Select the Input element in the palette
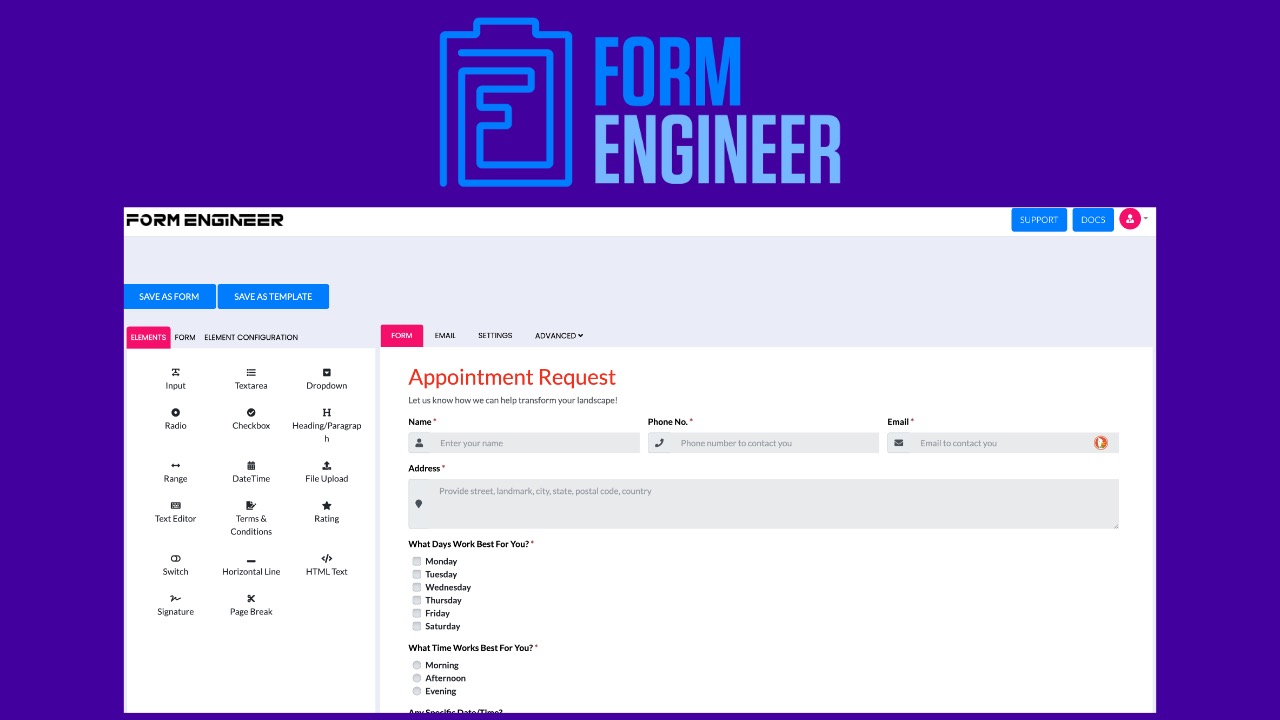Image resolution: width=1280 pixels, height=720 pixels. click(175, 378)
